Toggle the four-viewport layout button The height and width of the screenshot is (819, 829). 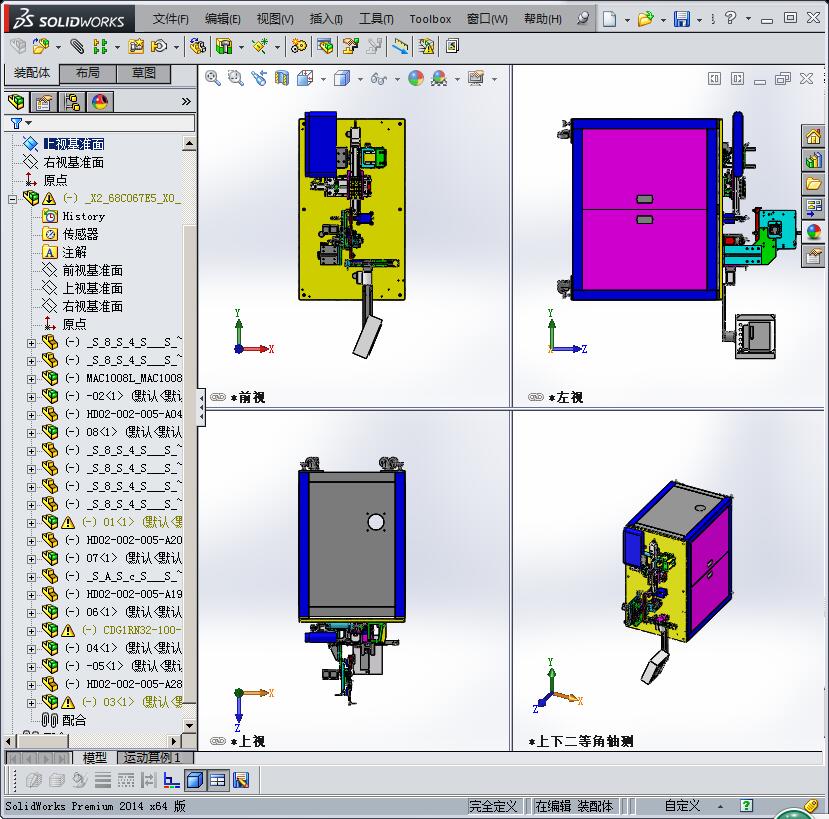click(218, 780)
